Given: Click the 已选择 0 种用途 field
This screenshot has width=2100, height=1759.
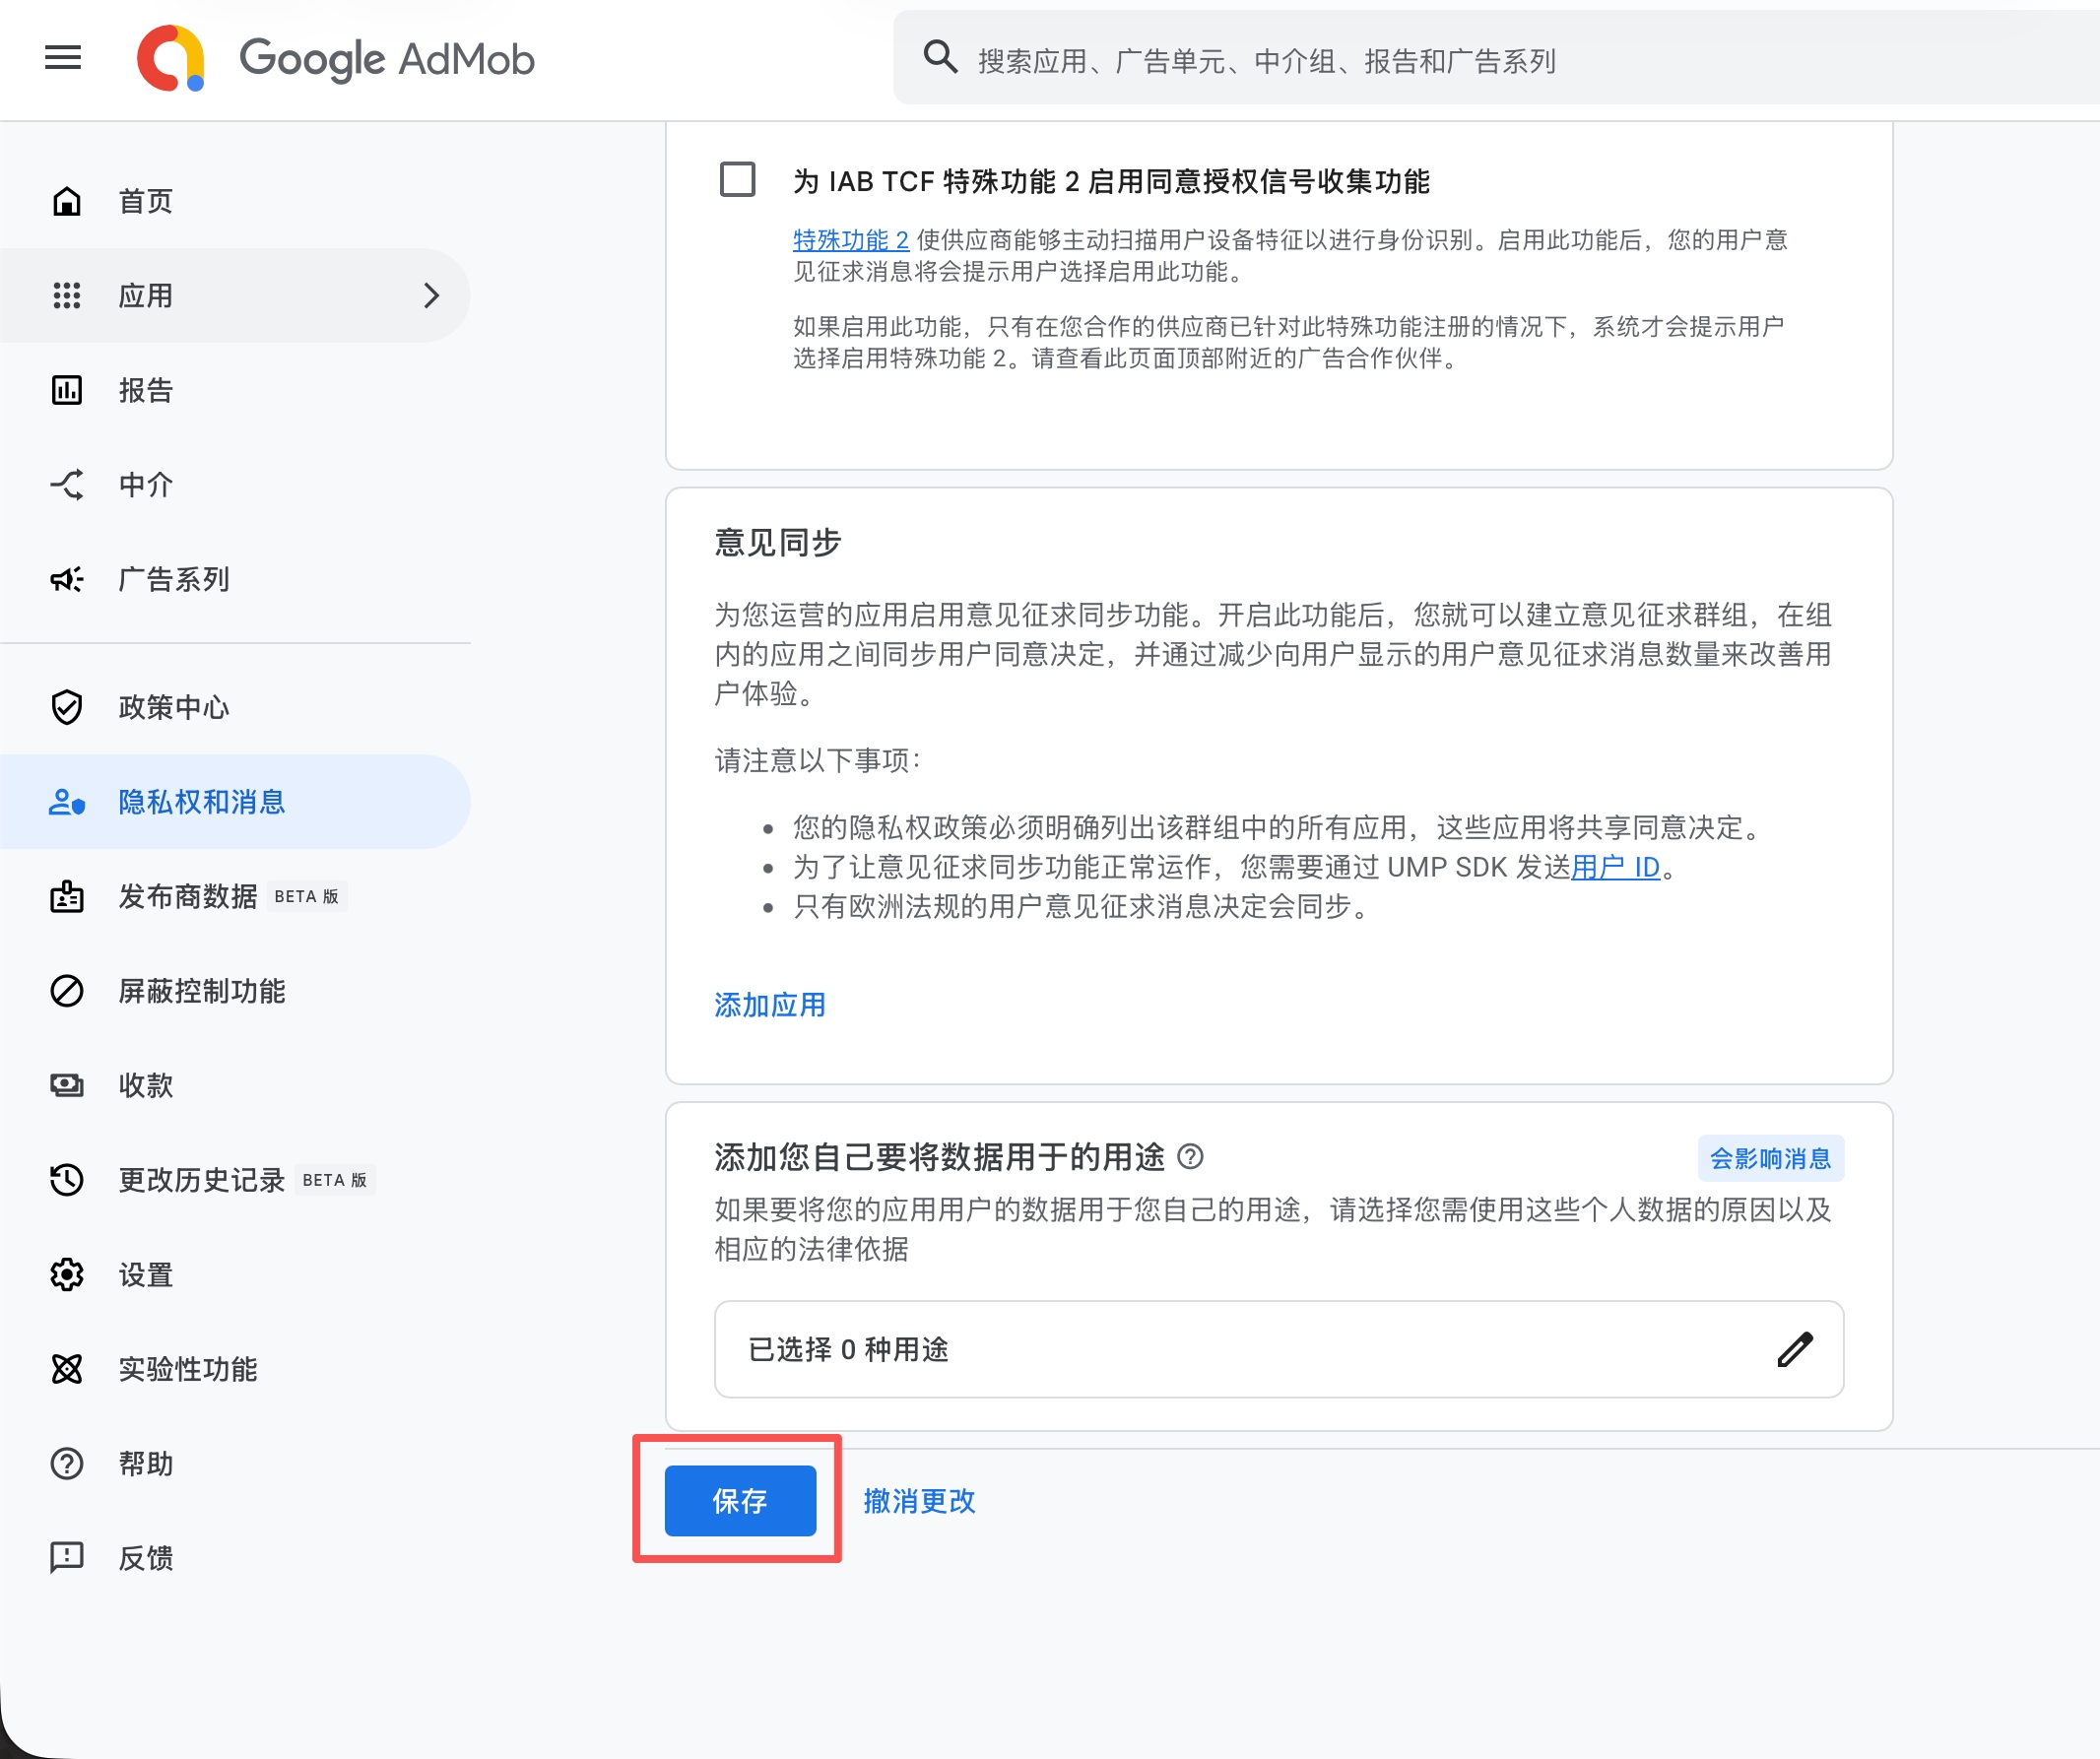Looking at the screenshot, I should (x=1279, y=1349).
